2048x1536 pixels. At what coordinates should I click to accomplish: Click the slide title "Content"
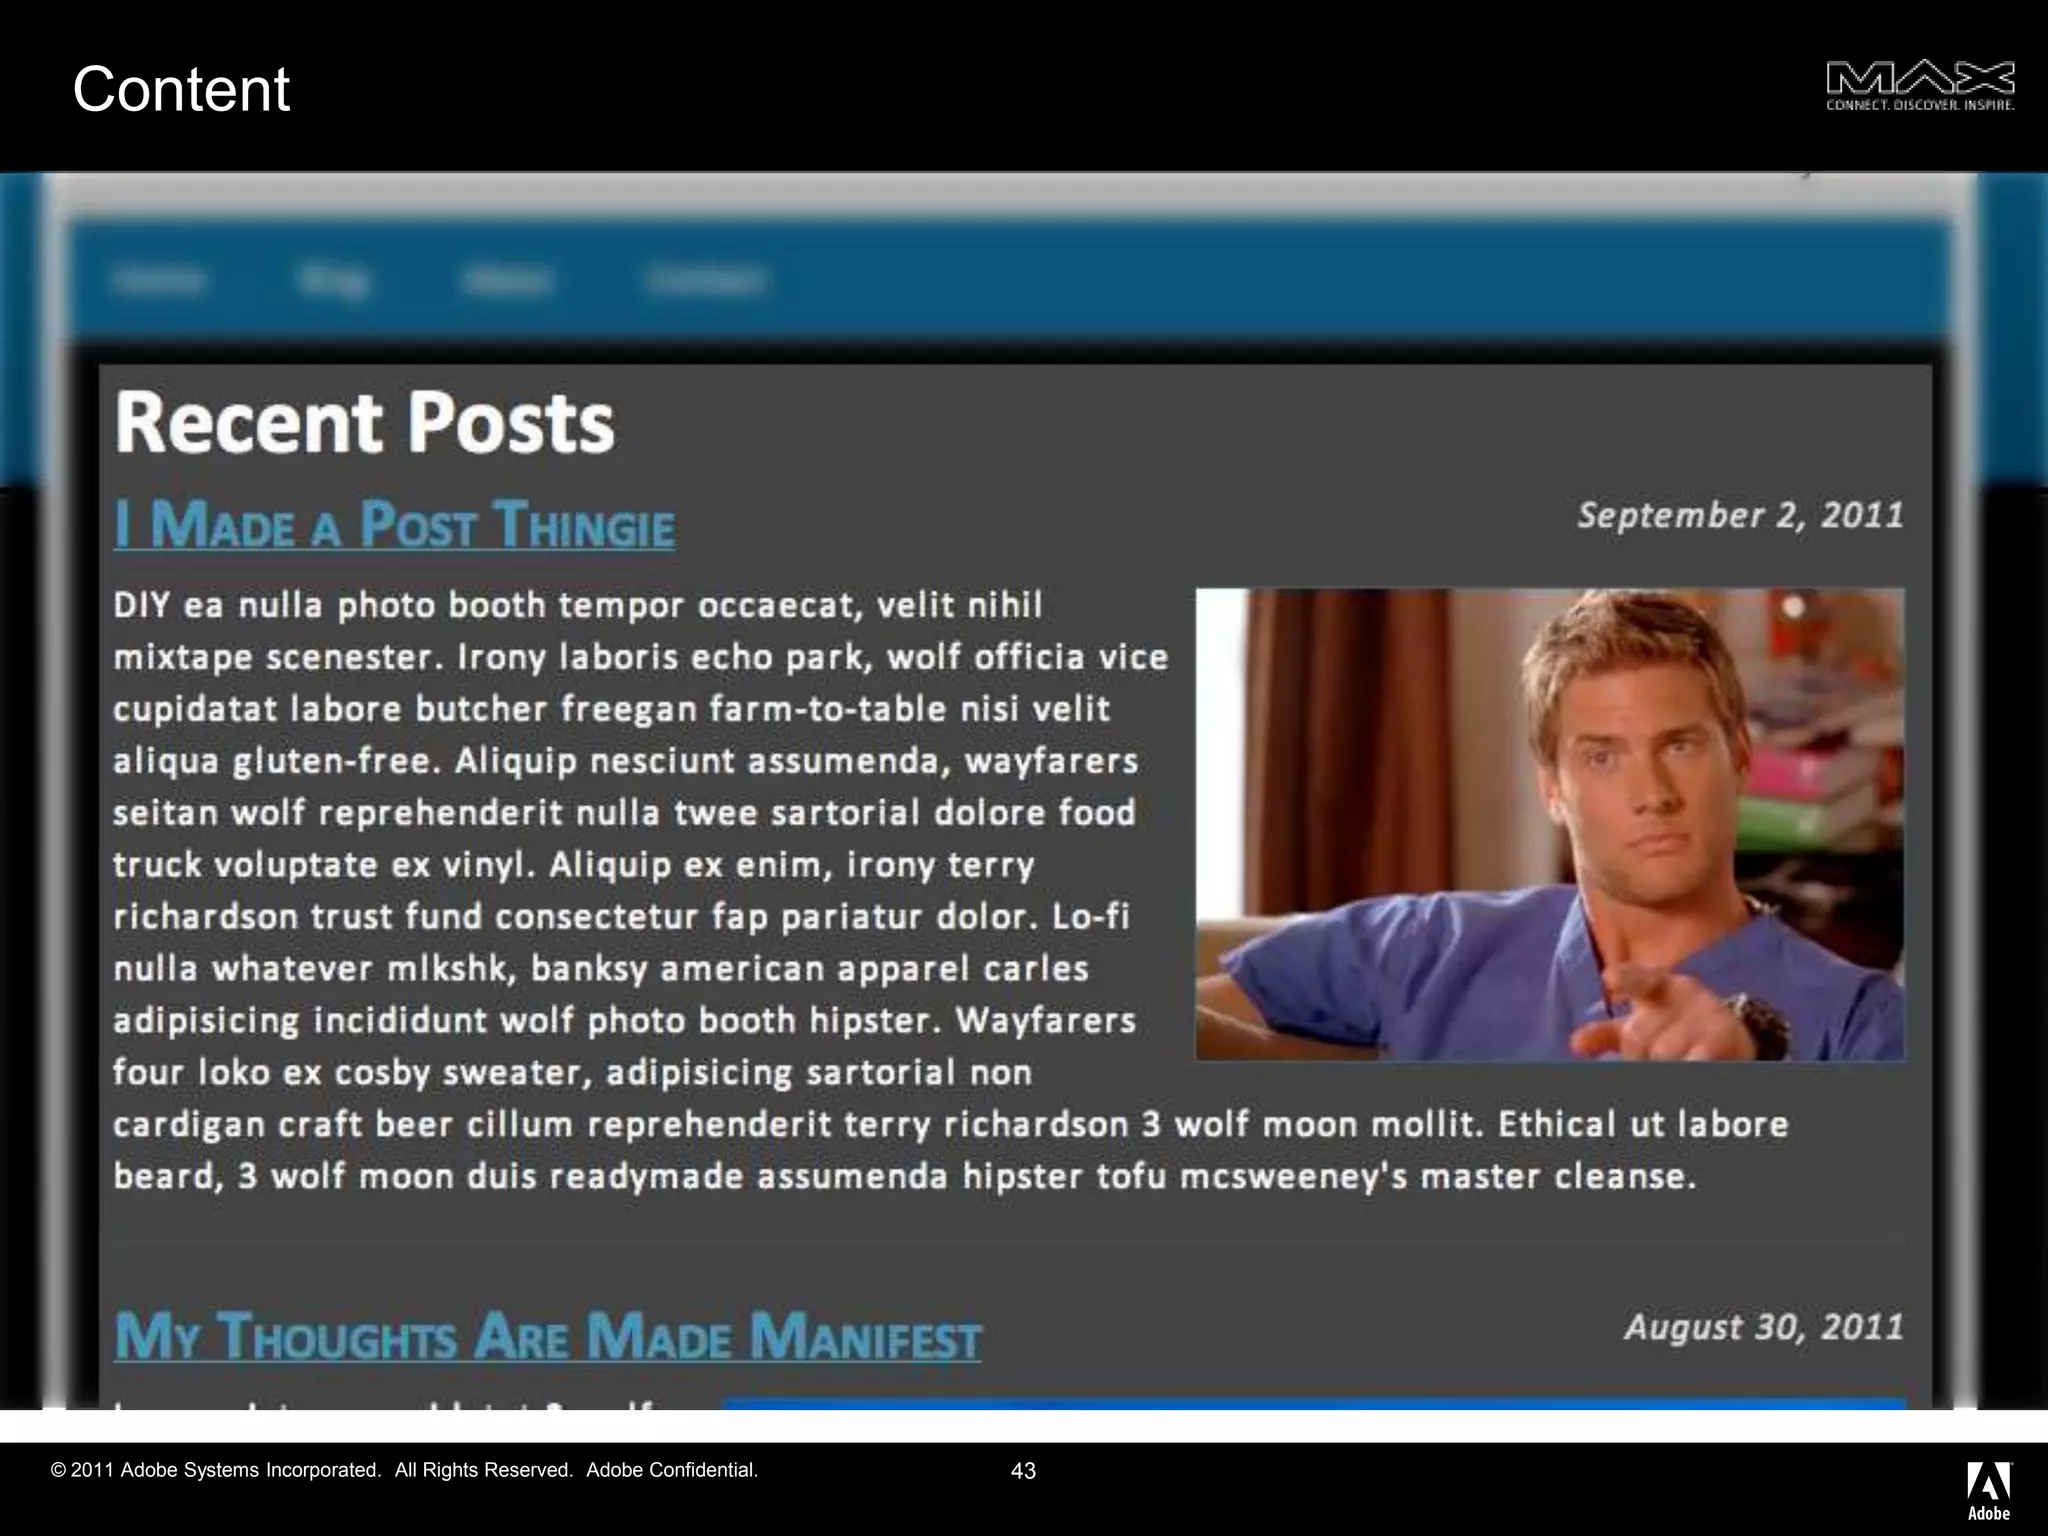pos(181,89)
